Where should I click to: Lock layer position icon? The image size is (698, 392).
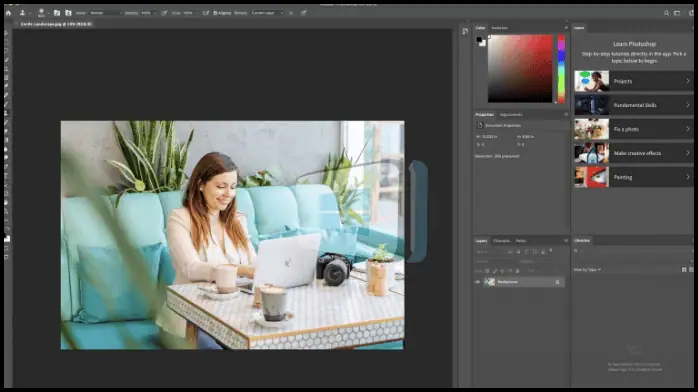click(502, 271)
